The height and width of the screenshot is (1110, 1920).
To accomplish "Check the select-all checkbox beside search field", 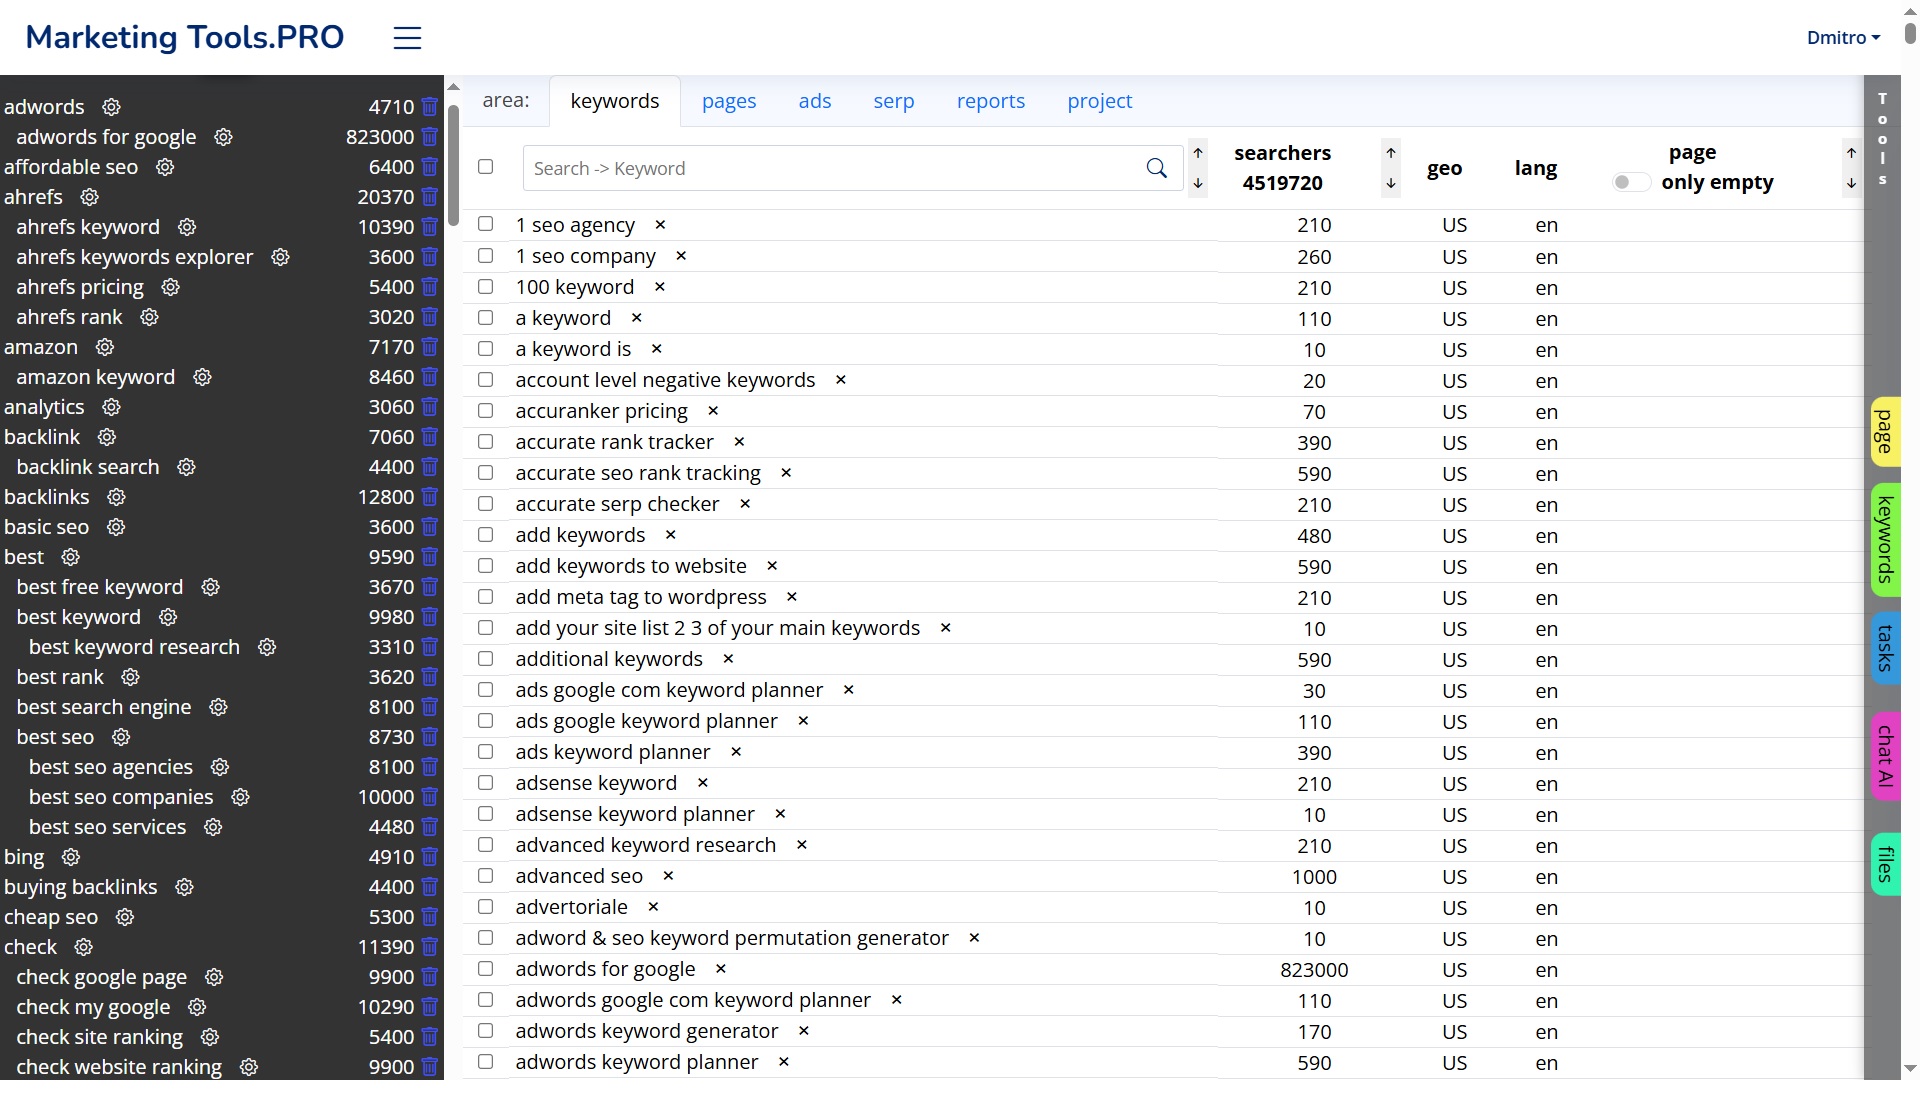I will (486, 167).
